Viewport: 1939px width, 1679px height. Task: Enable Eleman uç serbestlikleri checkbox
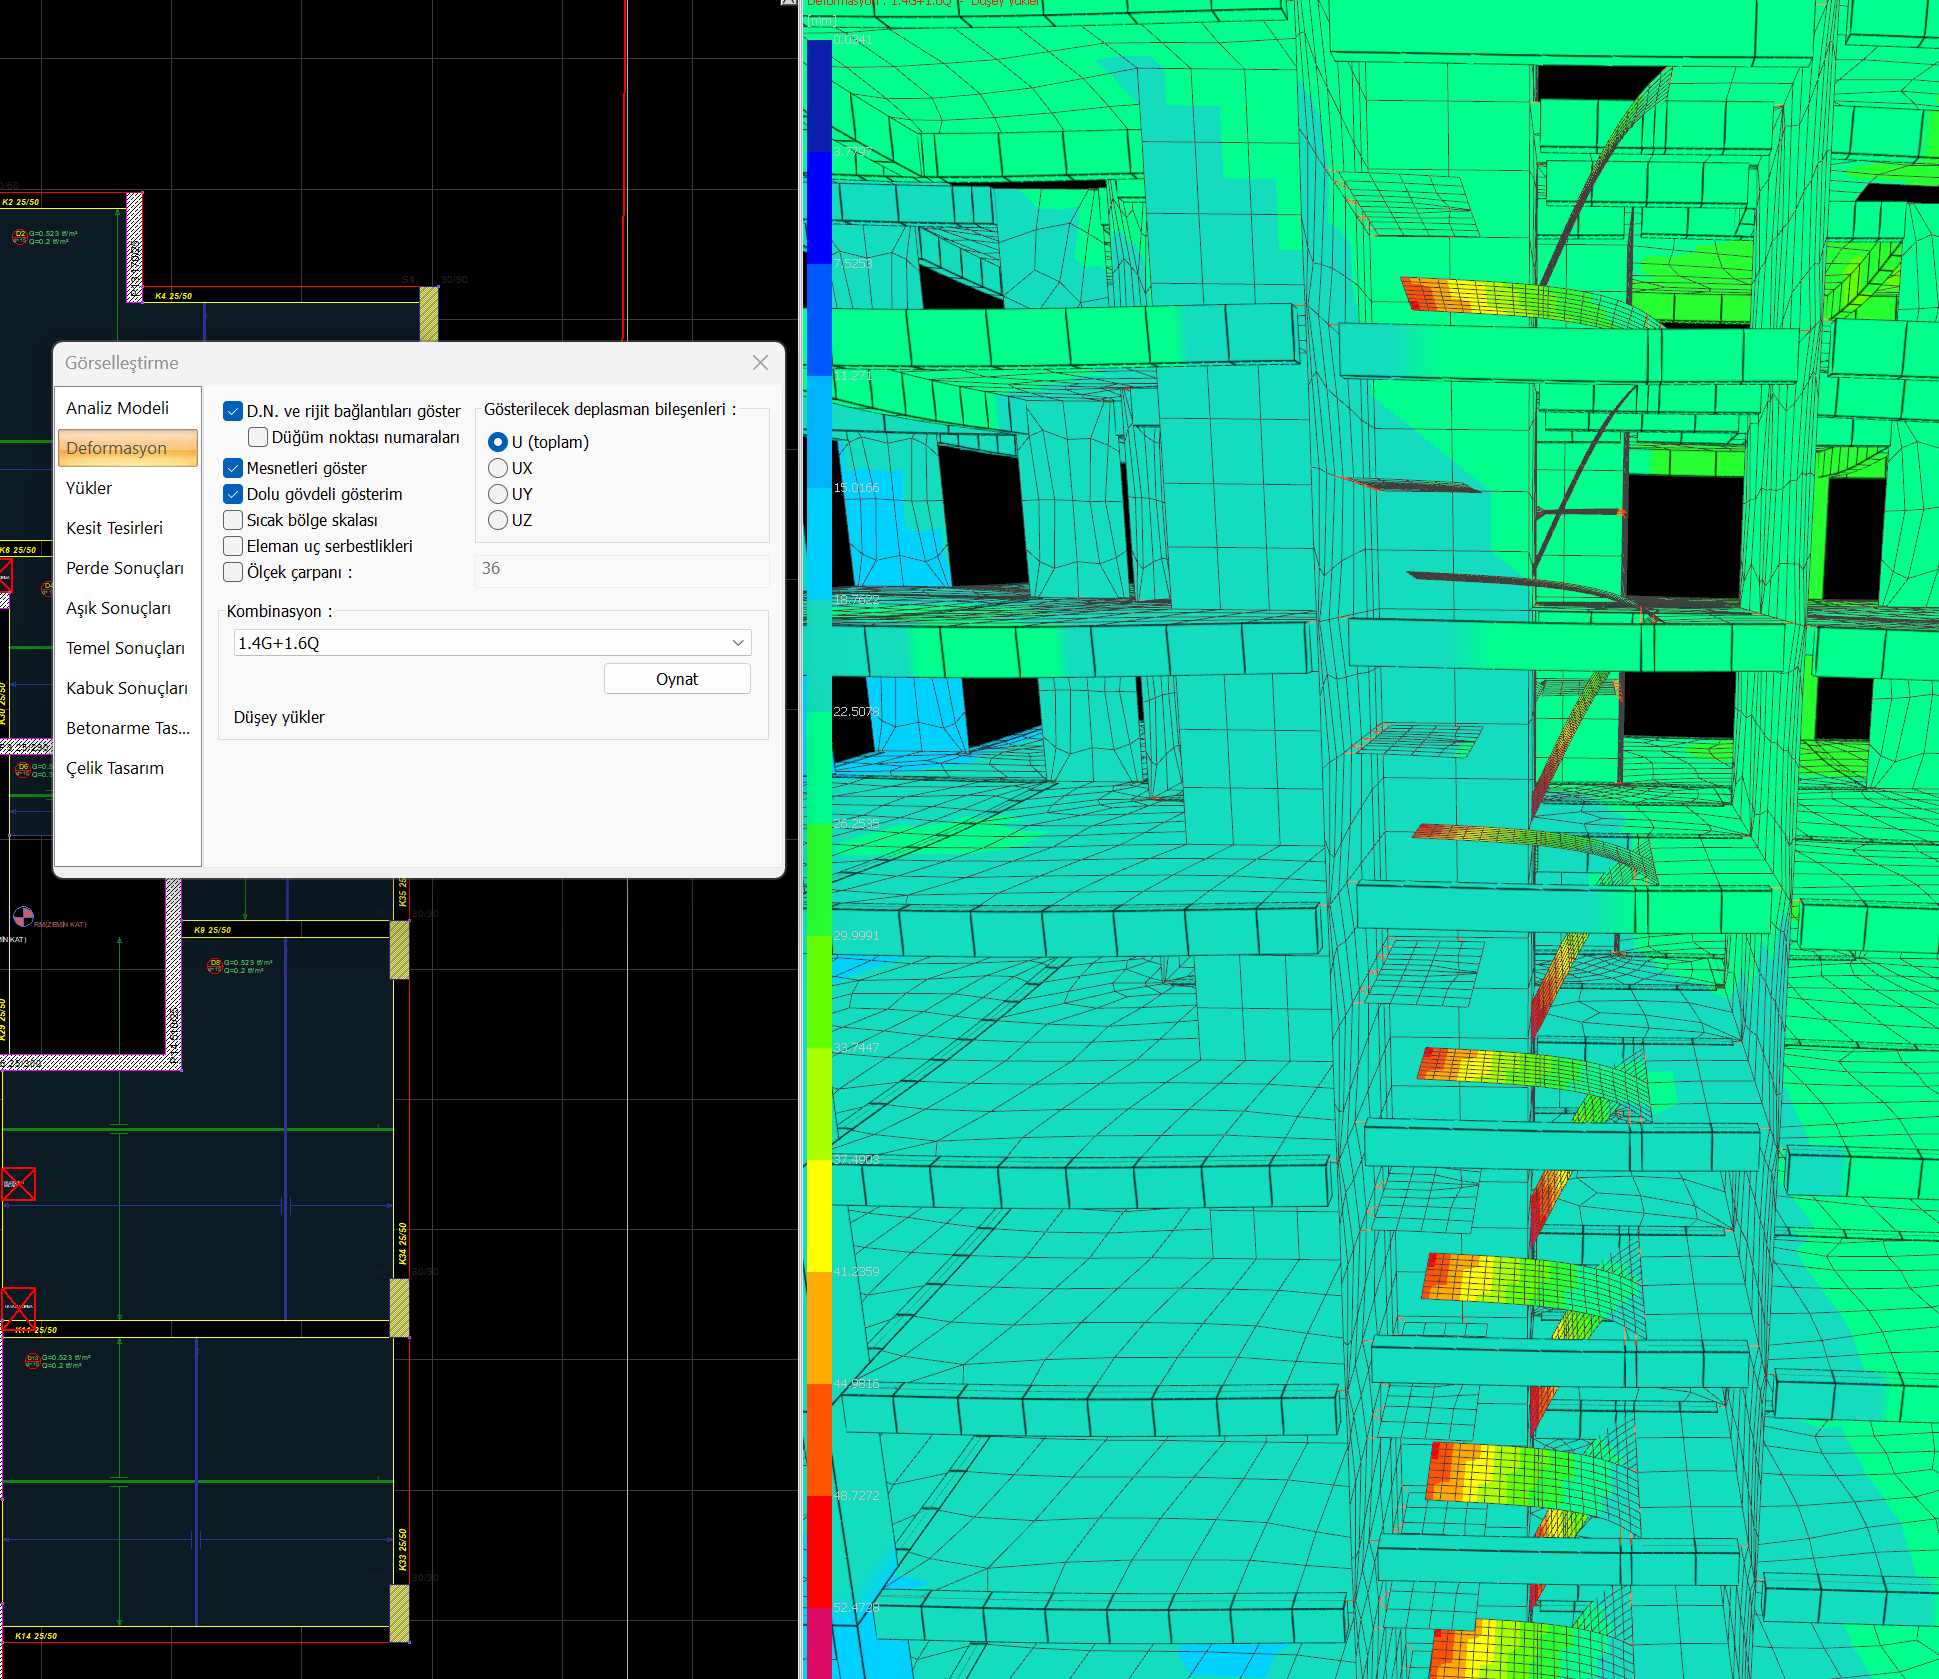[233, 546]
